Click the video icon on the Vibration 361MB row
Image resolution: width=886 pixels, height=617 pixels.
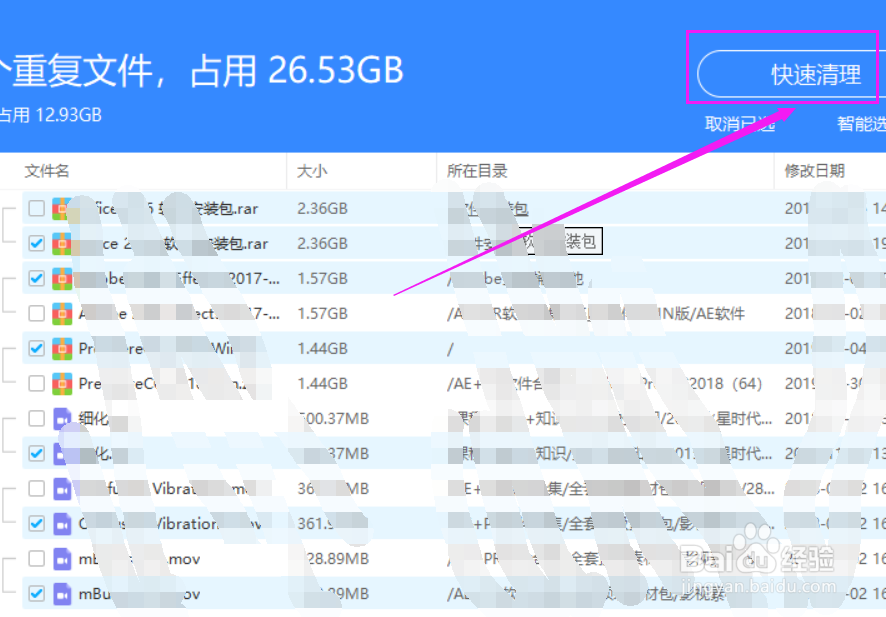[x=60, y=523]
